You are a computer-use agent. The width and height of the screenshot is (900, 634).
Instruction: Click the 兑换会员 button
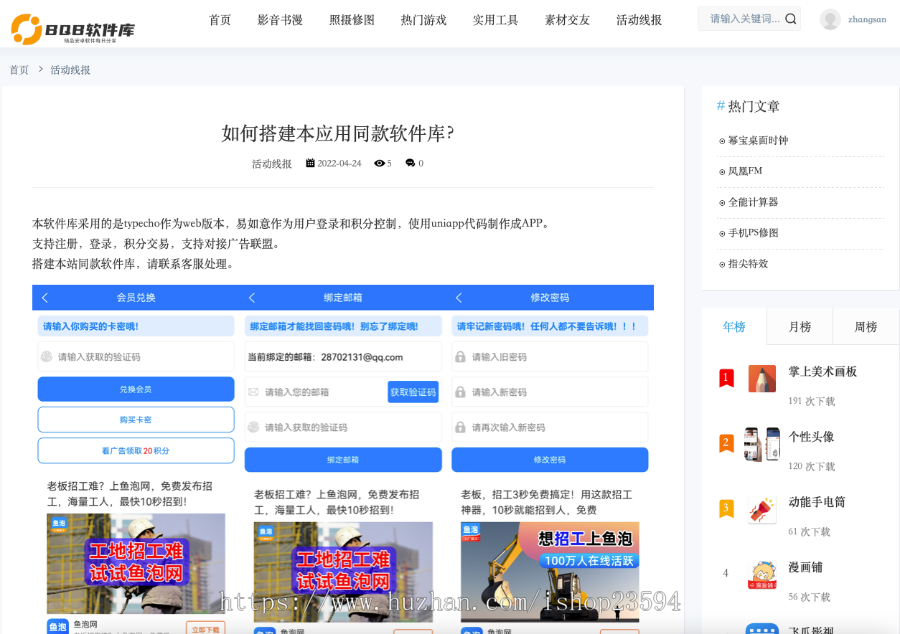tap(136, 389)
